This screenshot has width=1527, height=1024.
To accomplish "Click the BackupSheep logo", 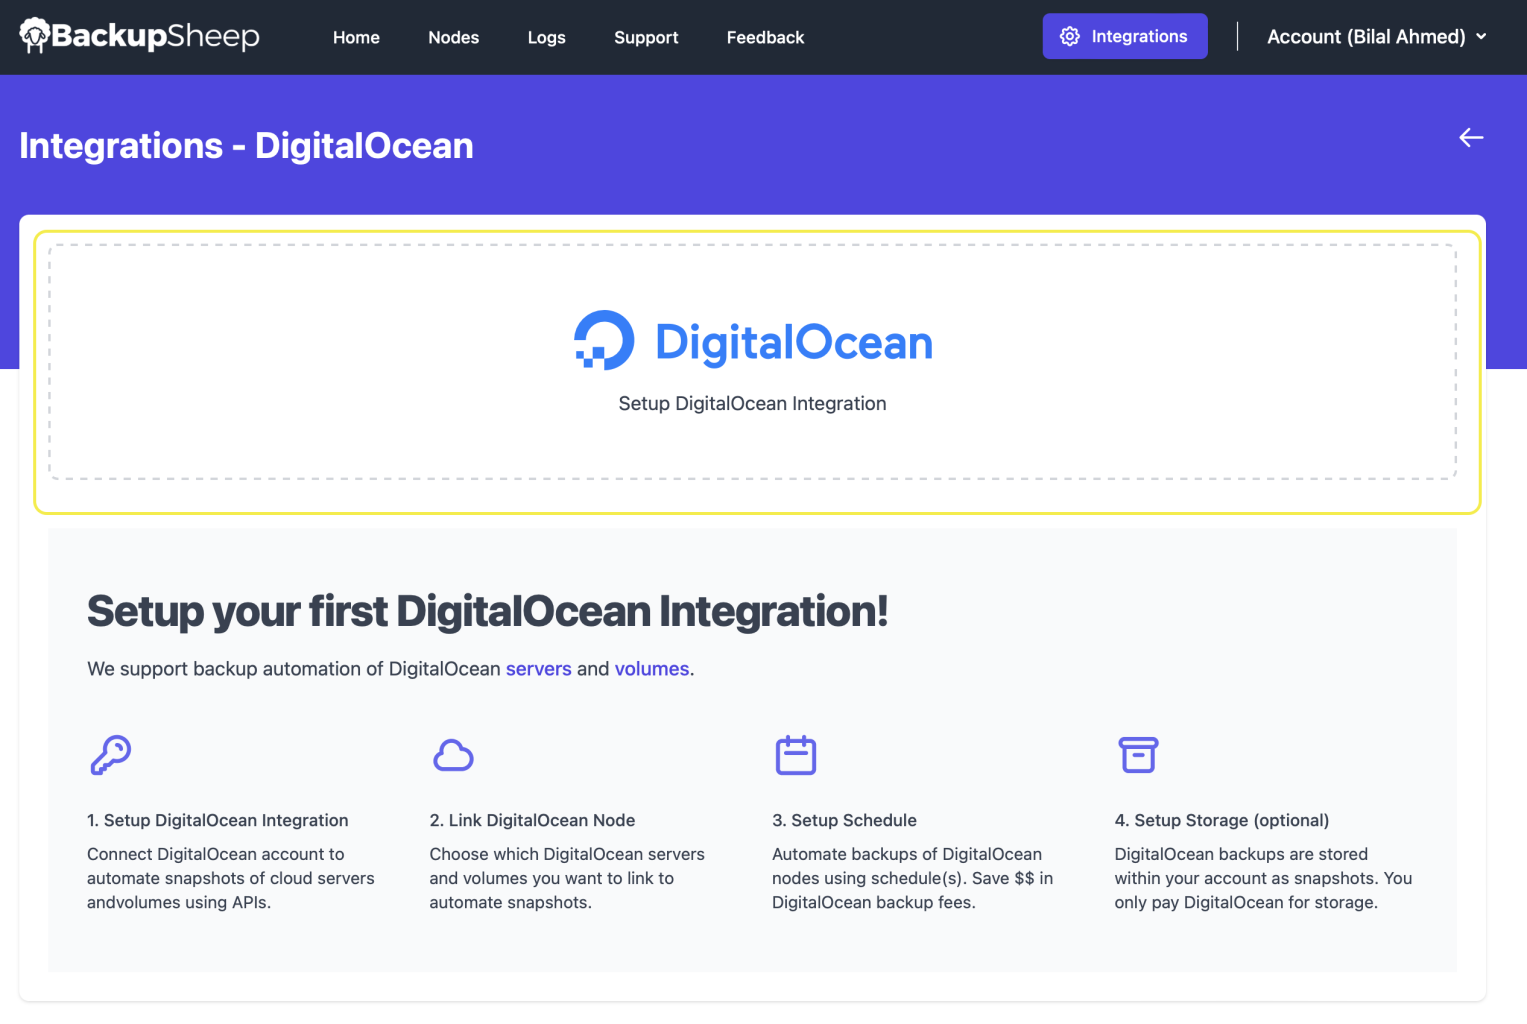I will pos(139,36).
